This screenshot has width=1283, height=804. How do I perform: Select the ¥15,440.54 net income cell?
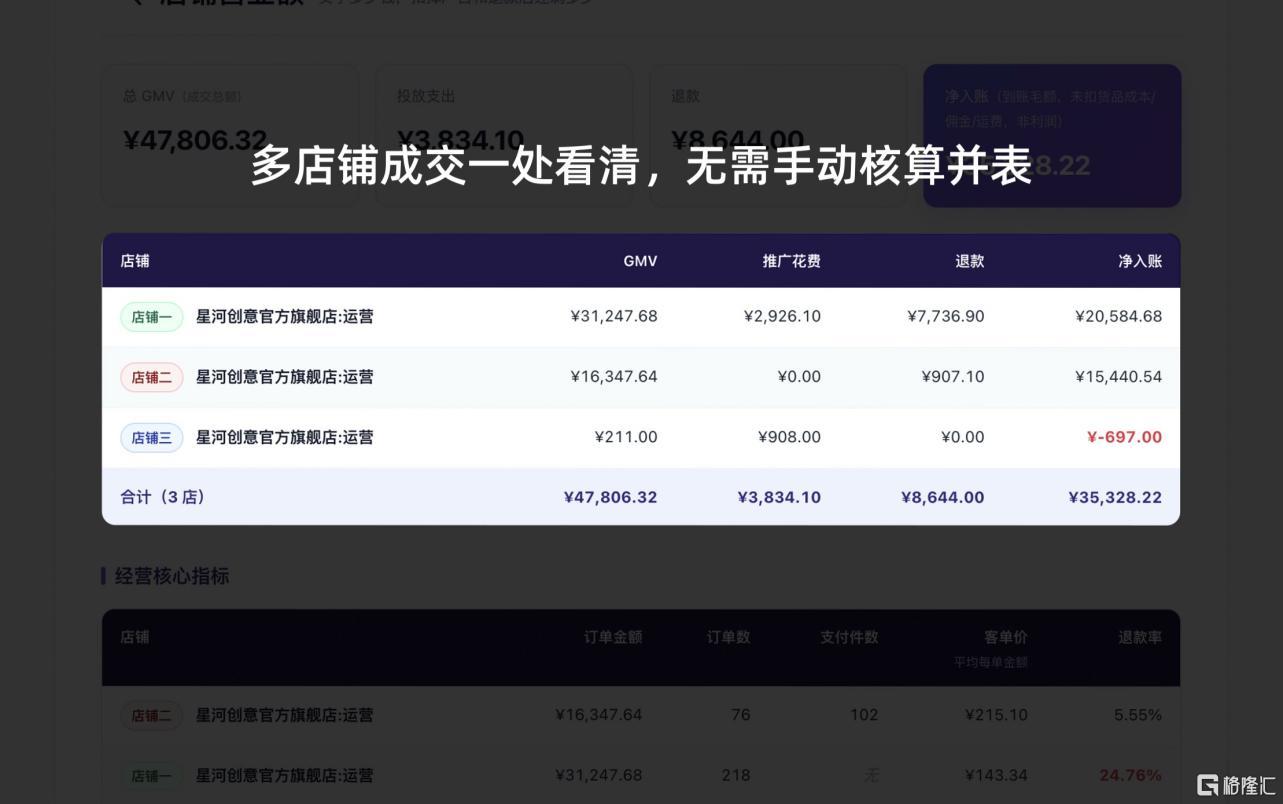coord(1118,376)
